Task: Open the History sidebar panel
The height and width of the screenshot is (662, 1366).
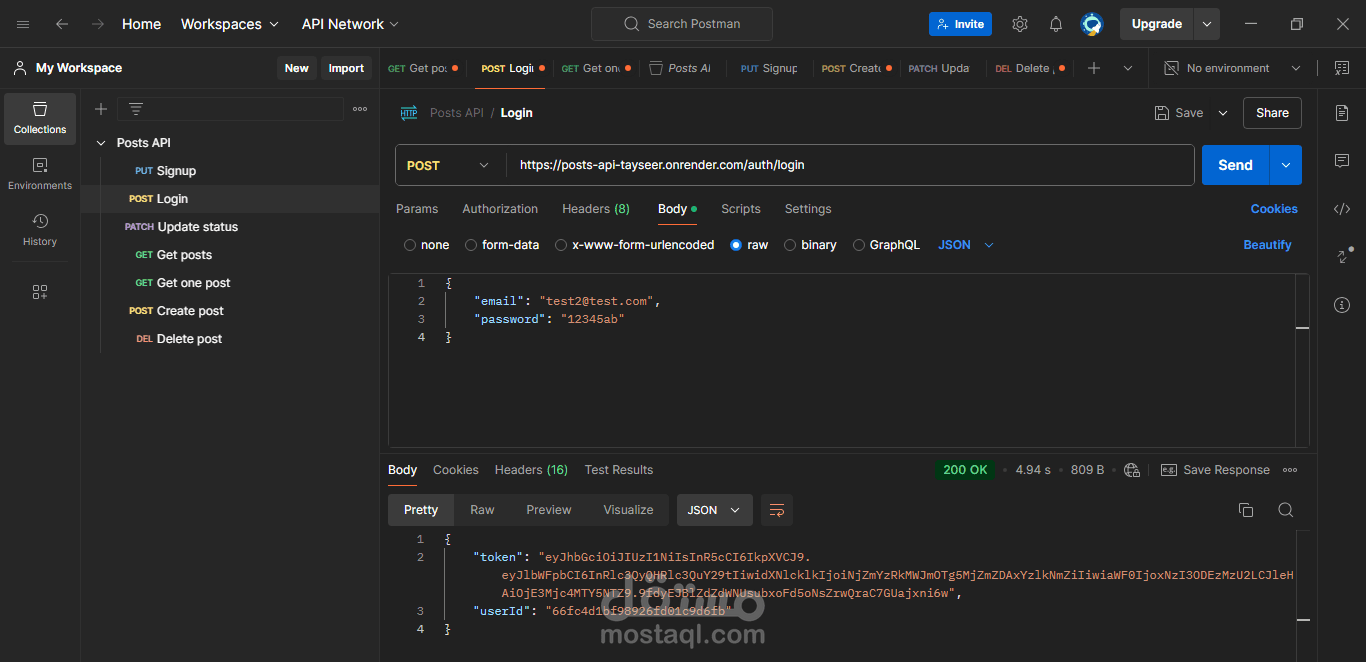Action: pyautogui.click(x=40, y=229)
